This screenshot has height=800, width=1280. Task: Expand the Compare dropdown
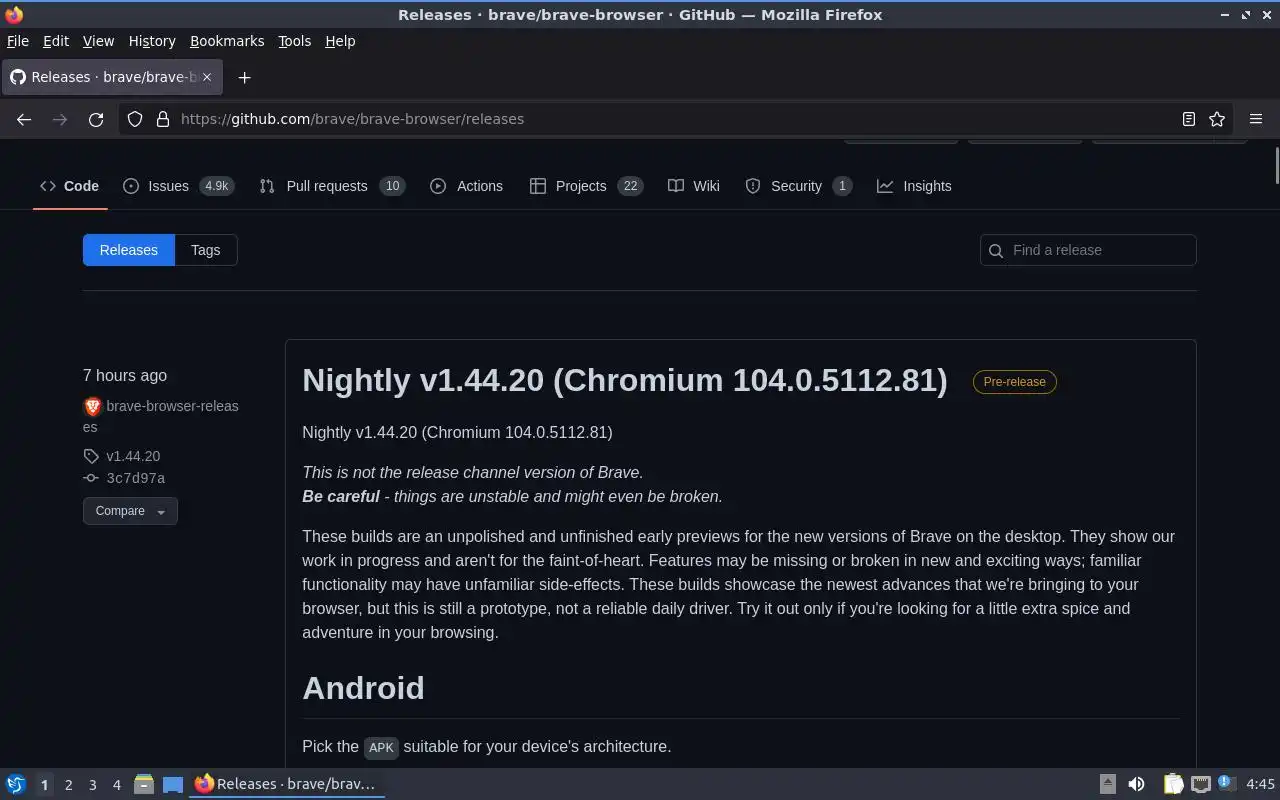130,511
